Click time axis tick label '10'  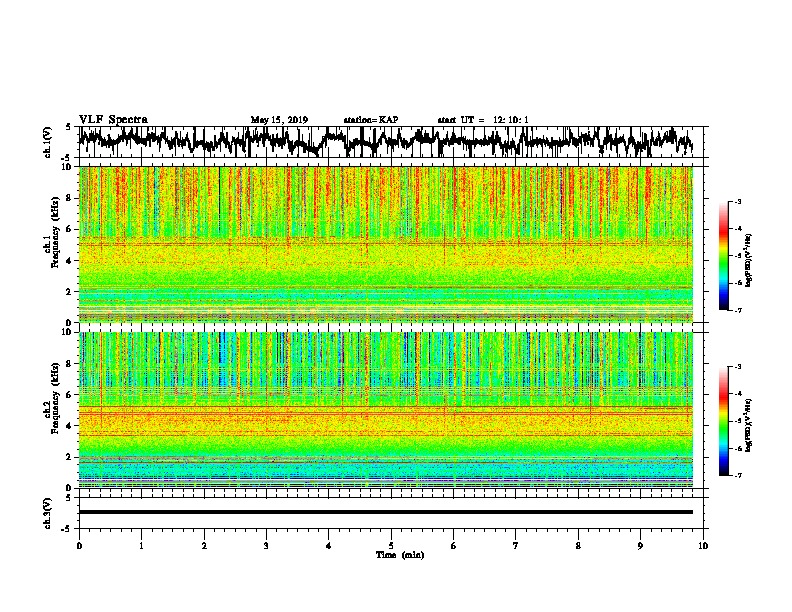point(703,546)
